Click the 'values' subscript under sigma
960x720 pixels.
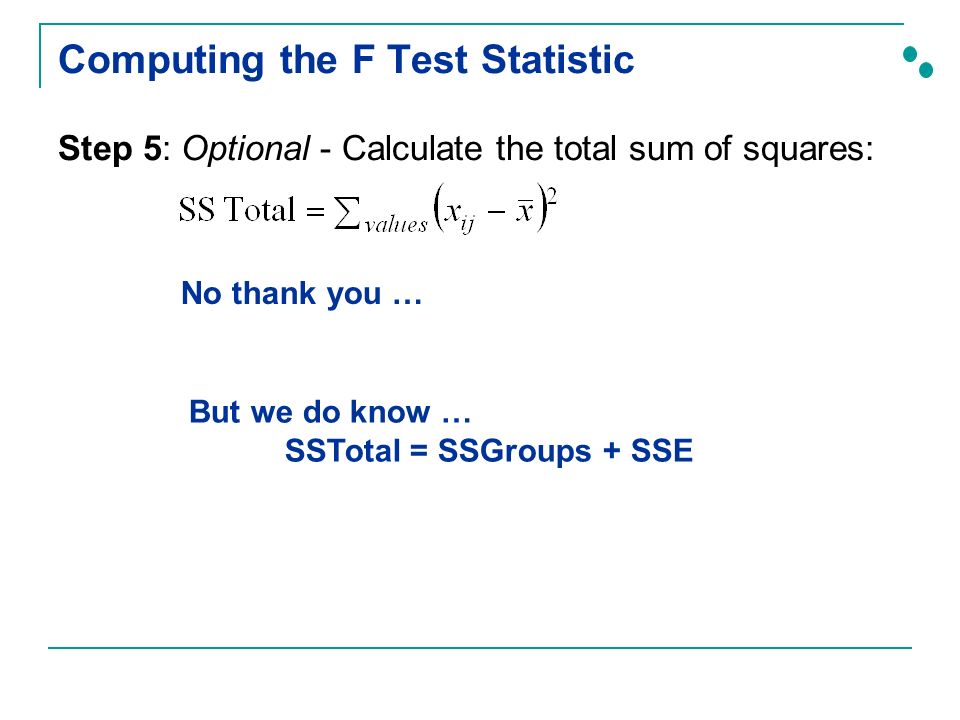(396, 225)
